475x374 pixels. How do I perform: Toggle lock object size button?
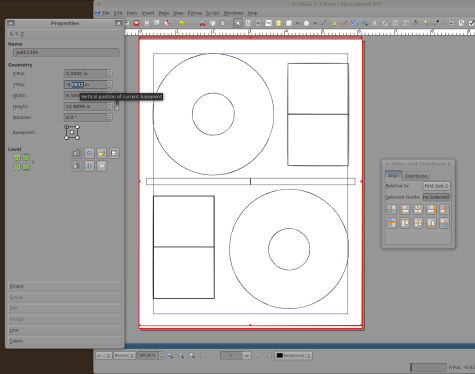click(114, 153)
